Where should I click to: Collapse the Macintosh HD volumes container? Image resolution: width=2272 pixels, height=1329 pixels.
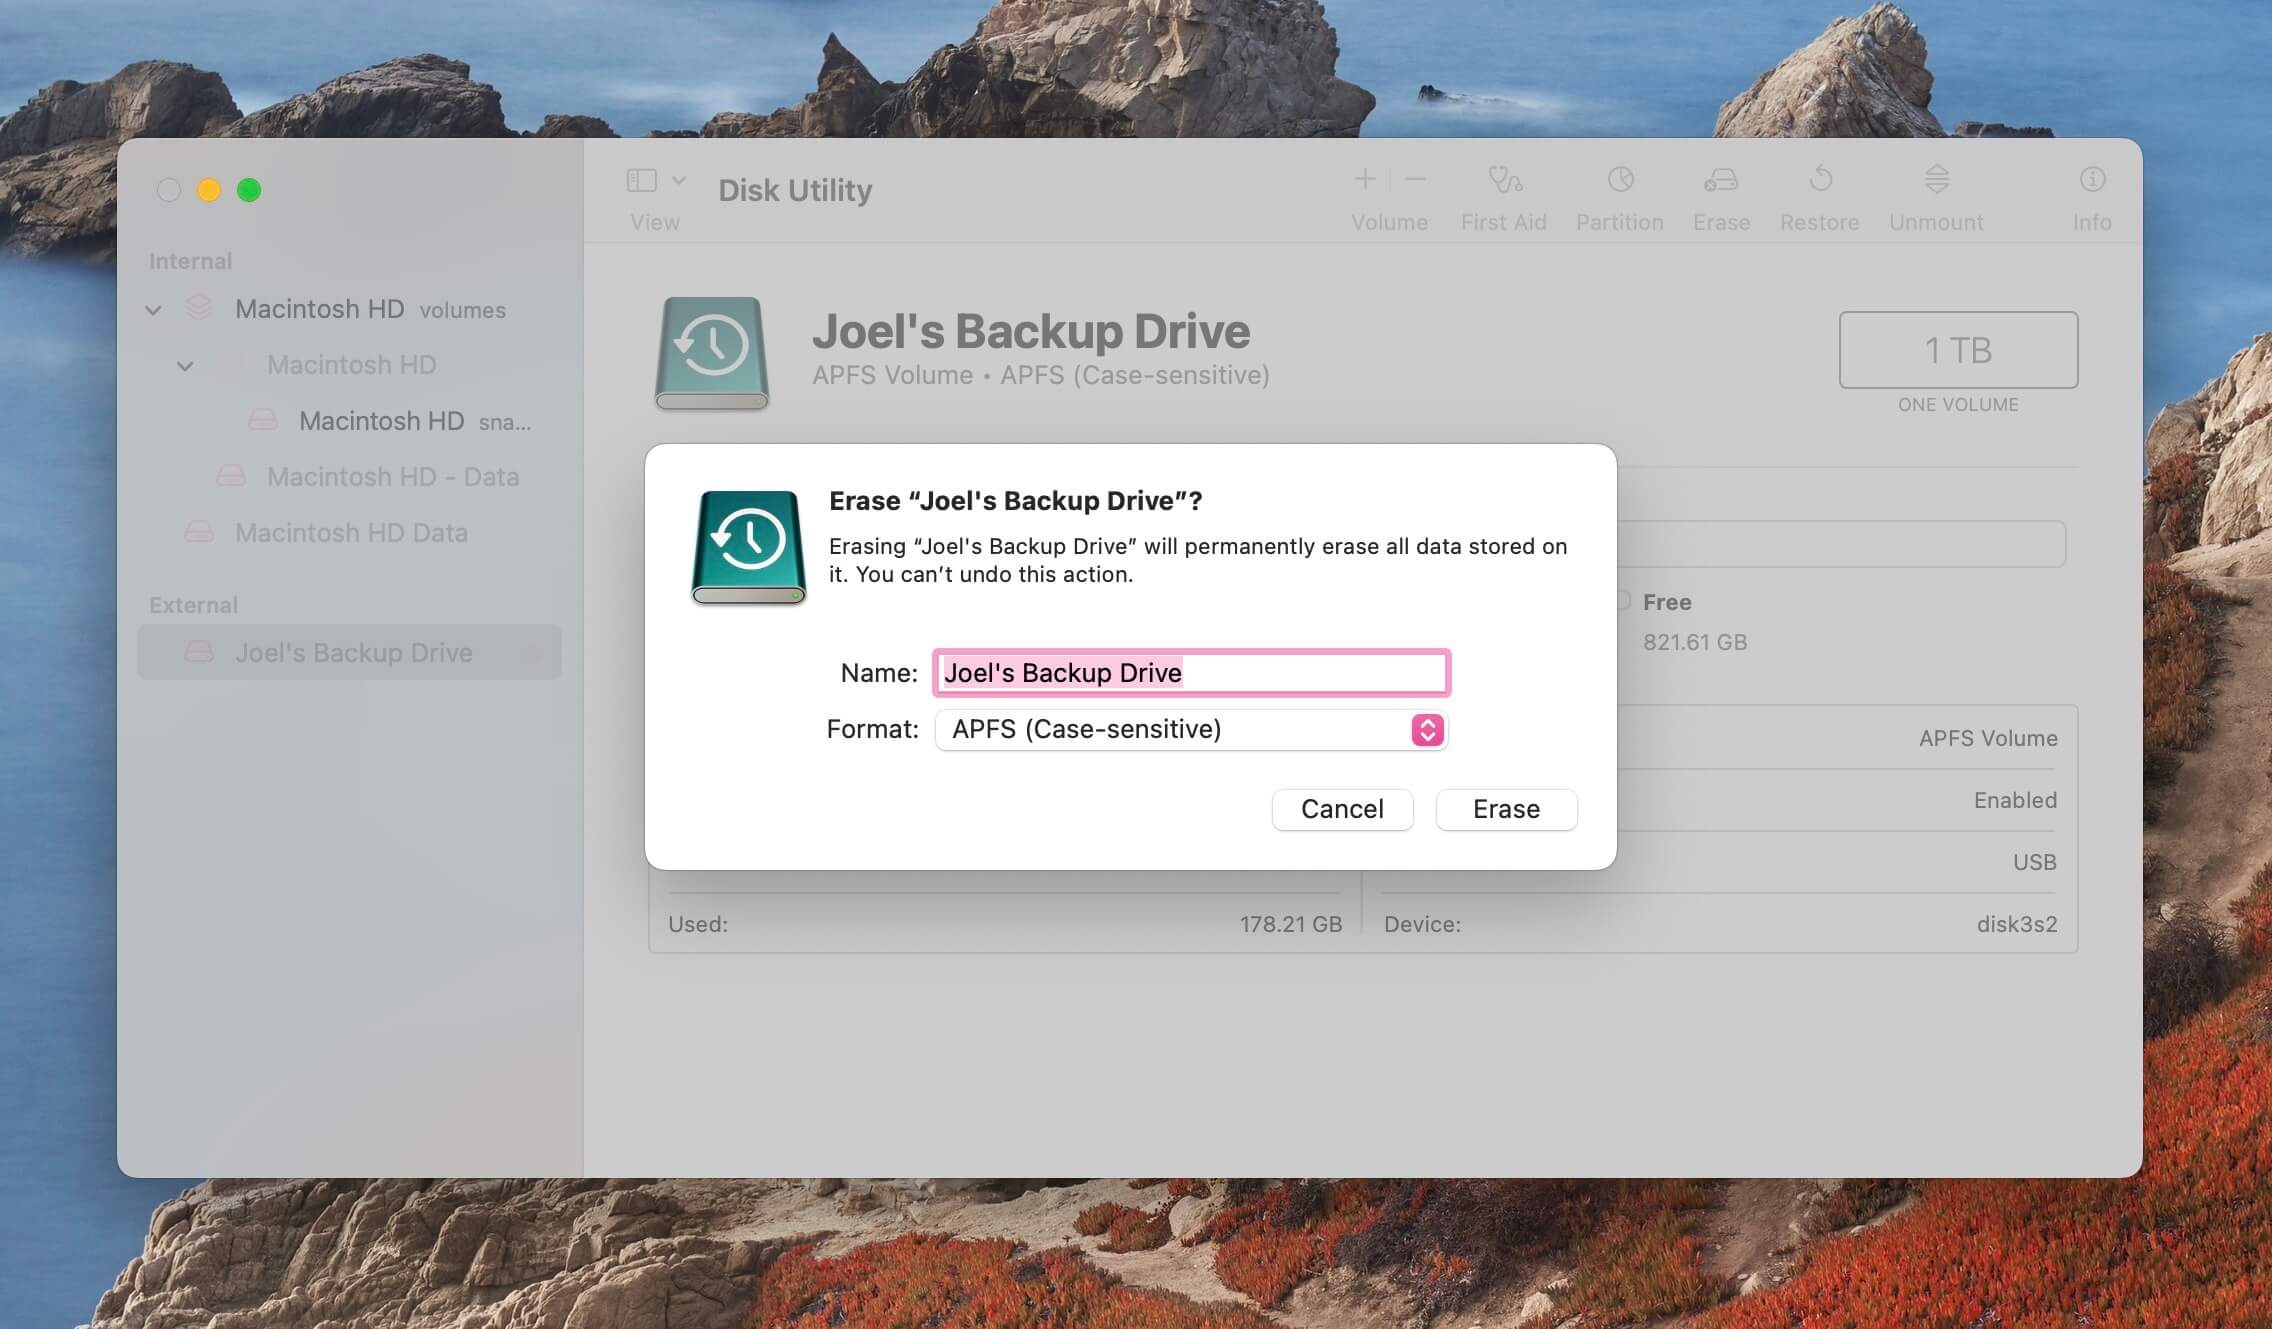tap(153, 310)
